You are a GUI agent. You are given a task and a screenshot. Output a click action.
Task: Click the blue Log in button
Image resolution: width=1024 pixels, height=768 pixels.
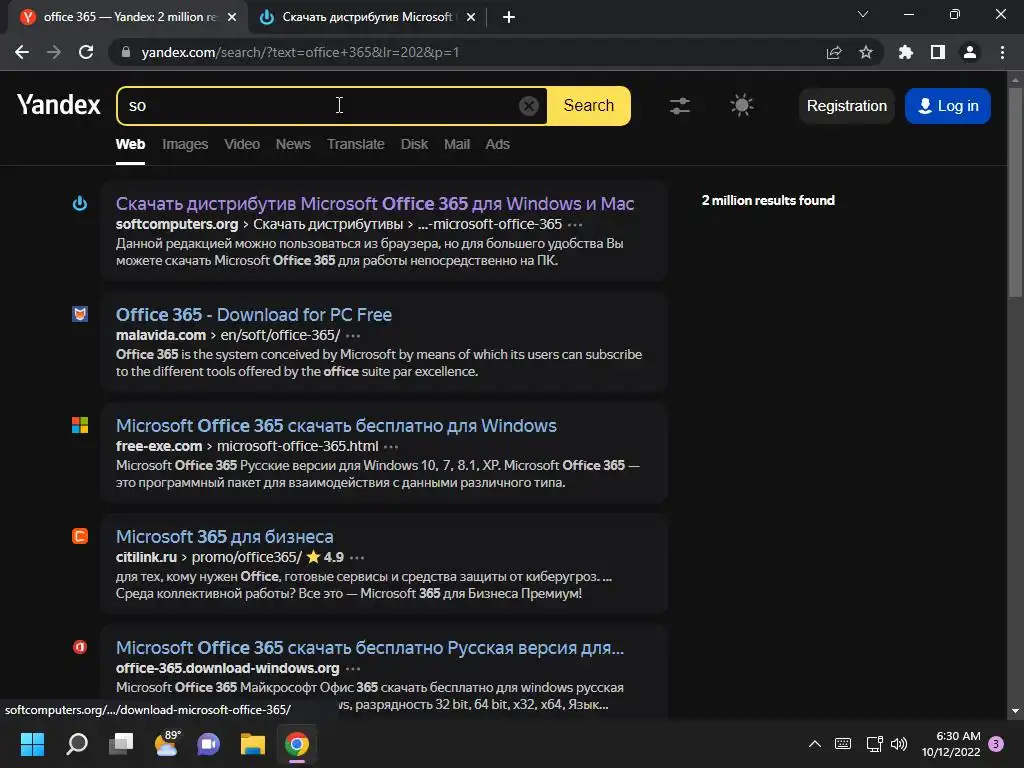point(948,106)
